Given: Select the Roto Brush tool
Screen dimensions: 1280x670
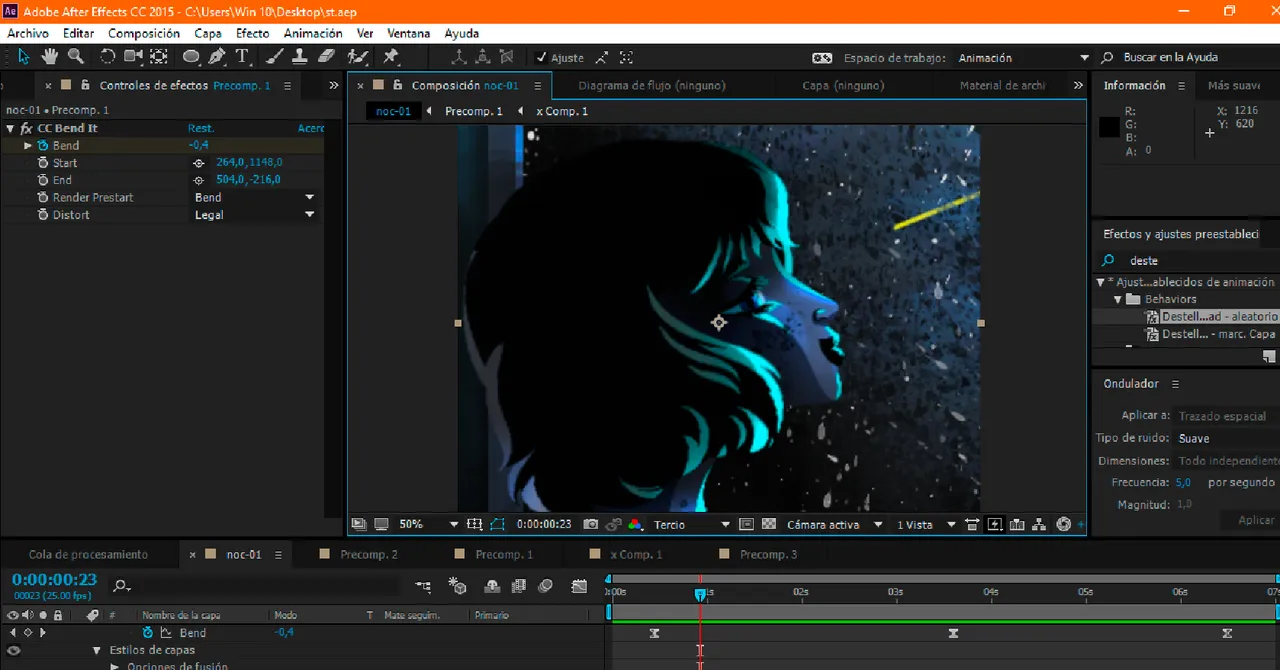Looking at the screenshot, I should click(x=358, y=57).
